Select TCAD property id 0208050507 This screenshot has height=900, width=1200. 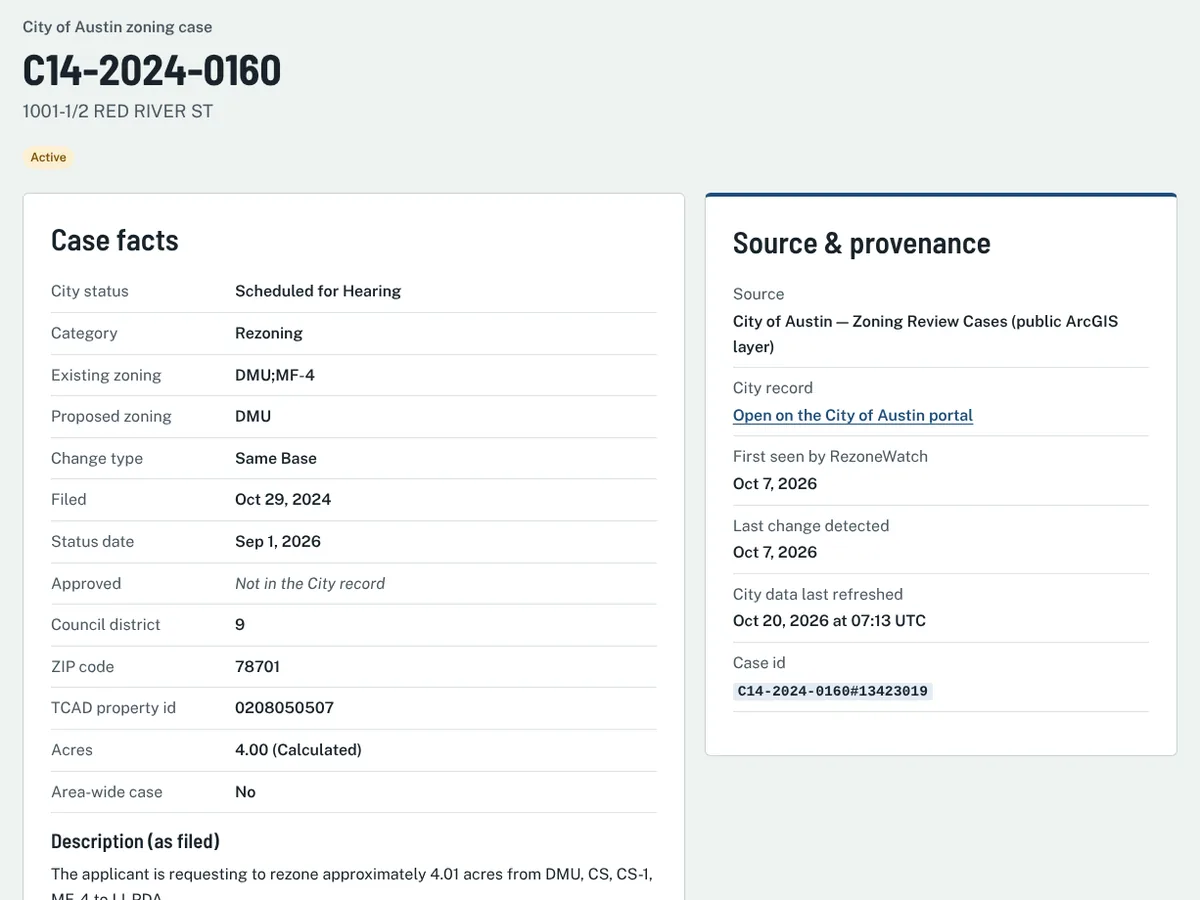click(284, 707)
